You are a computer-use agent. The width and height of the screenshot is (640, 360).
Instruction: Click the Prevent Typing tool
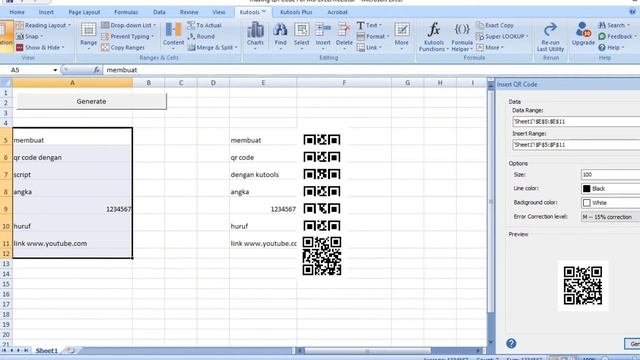click(x=128, y=36)
